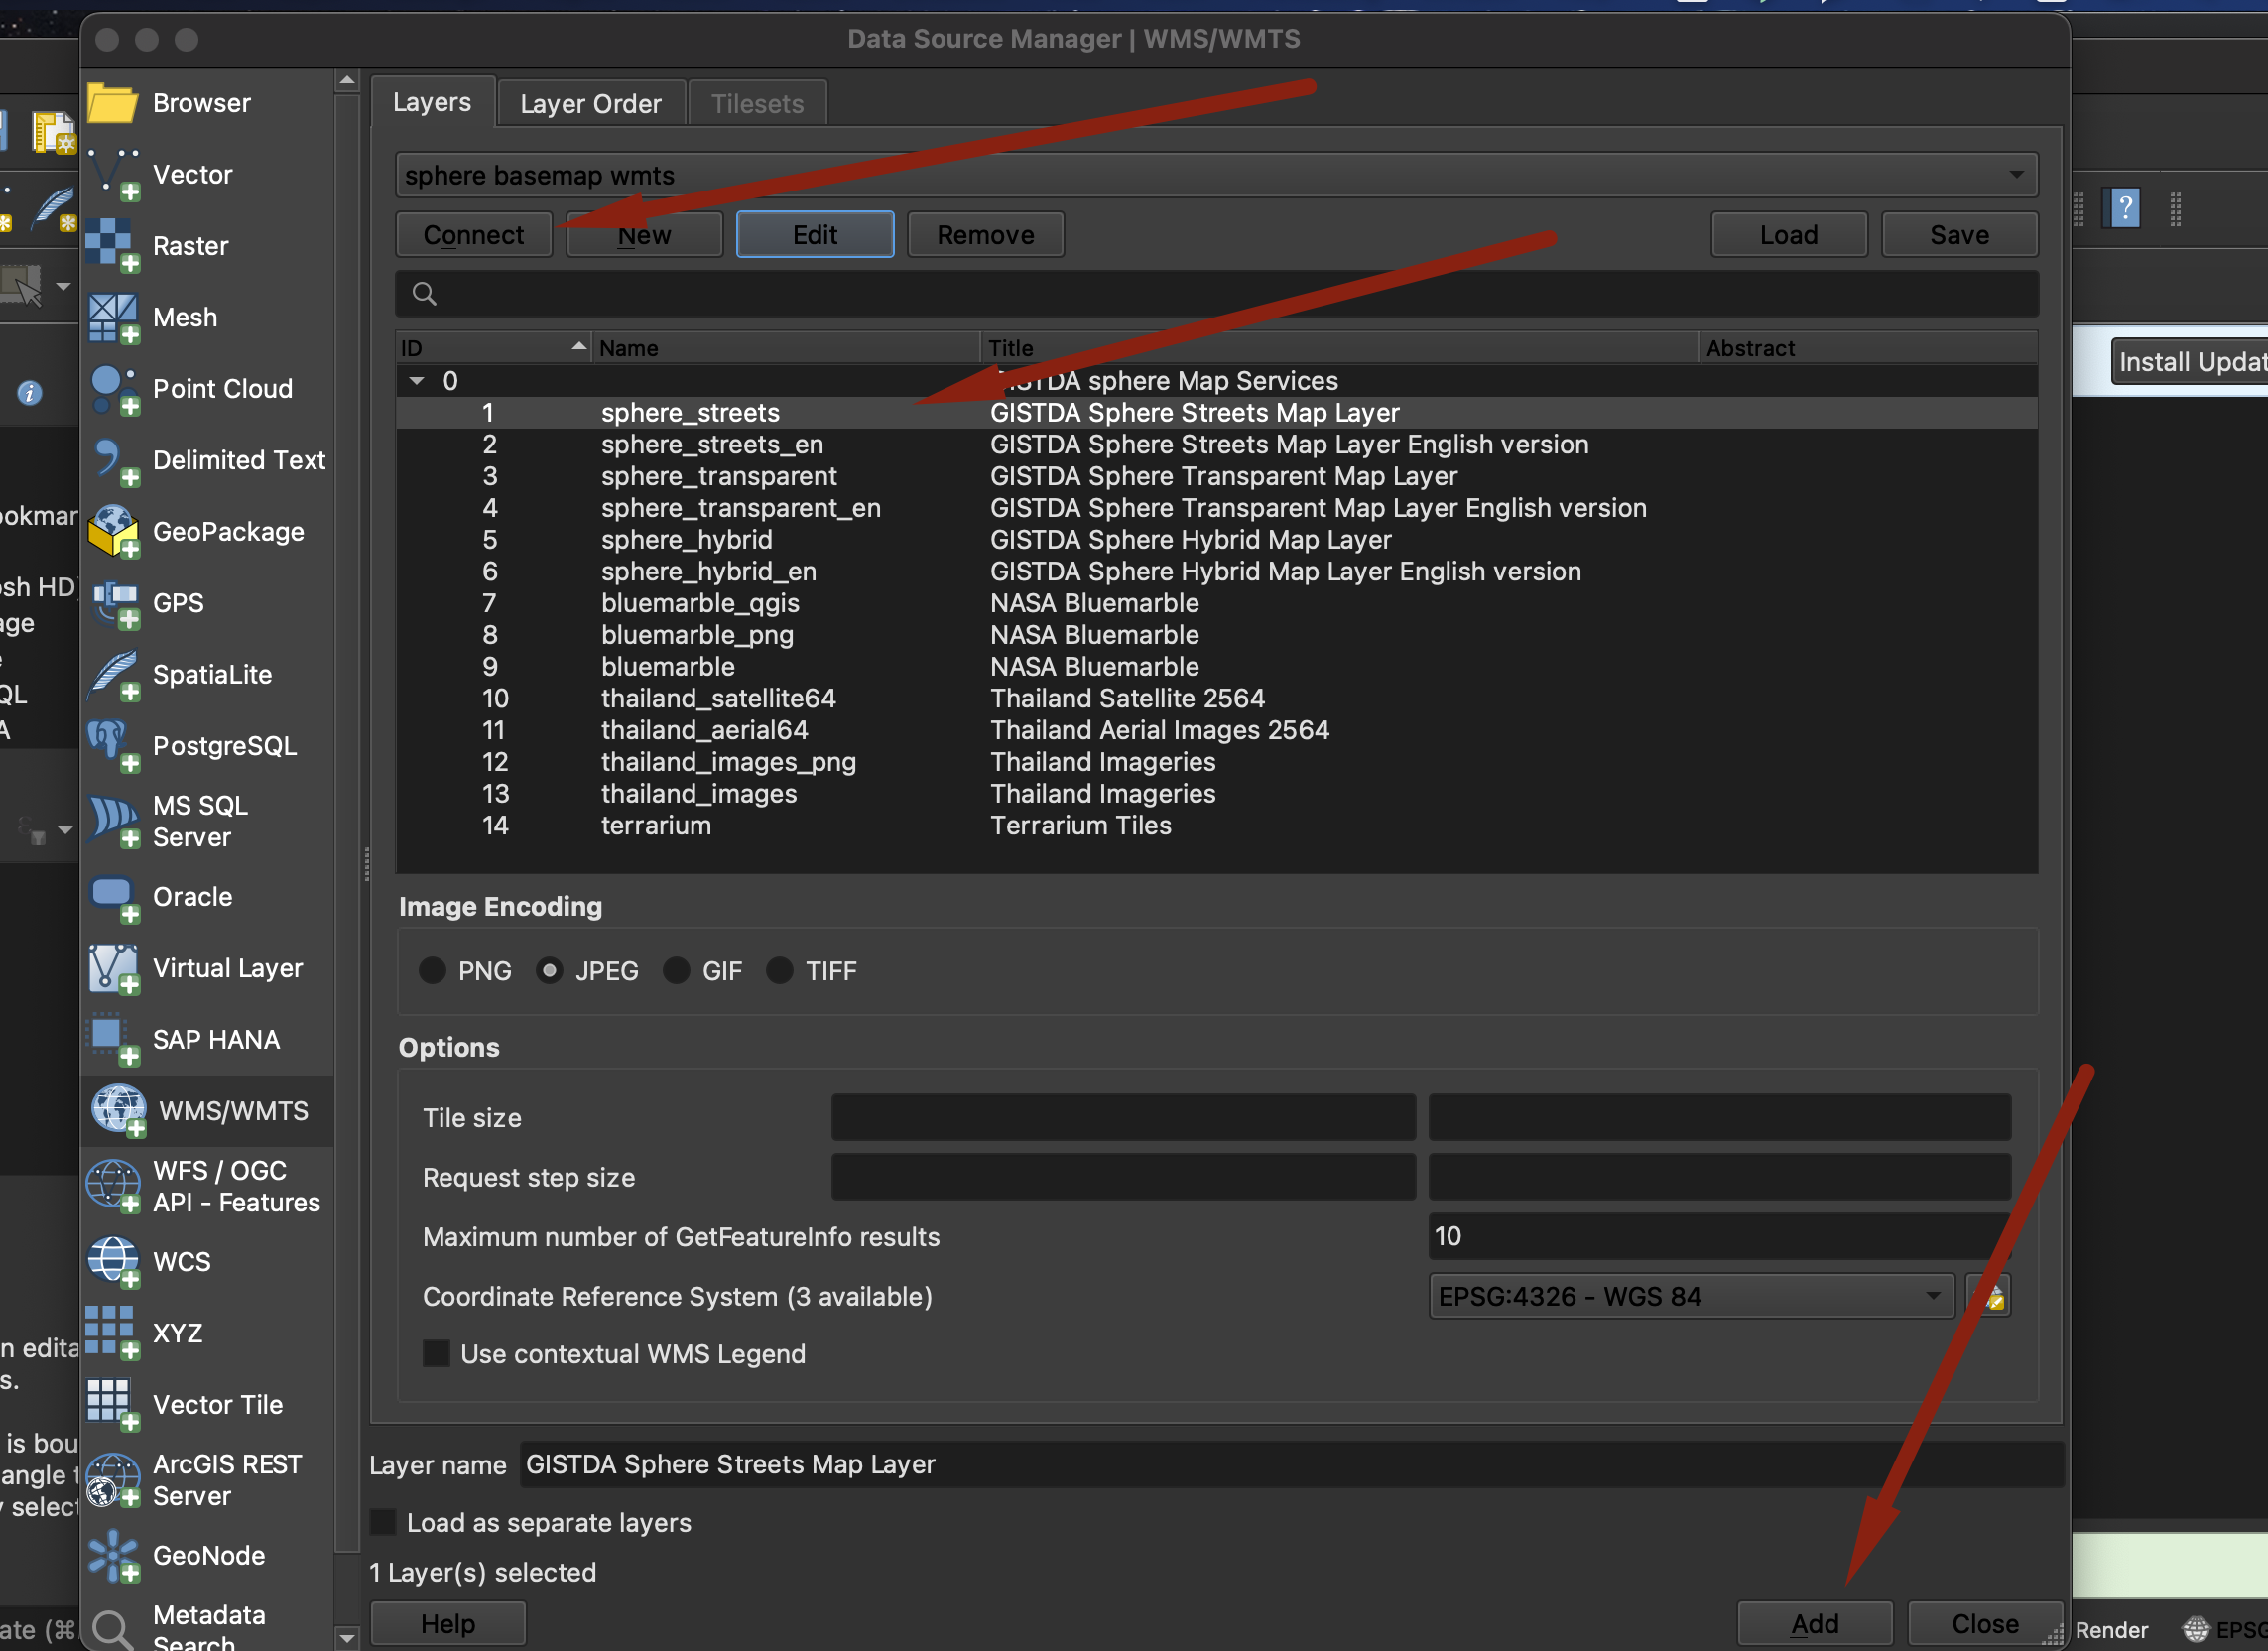2268x1651 pixels.
Task: Click Add to load selected layer
Action: click(1814, 1622)
